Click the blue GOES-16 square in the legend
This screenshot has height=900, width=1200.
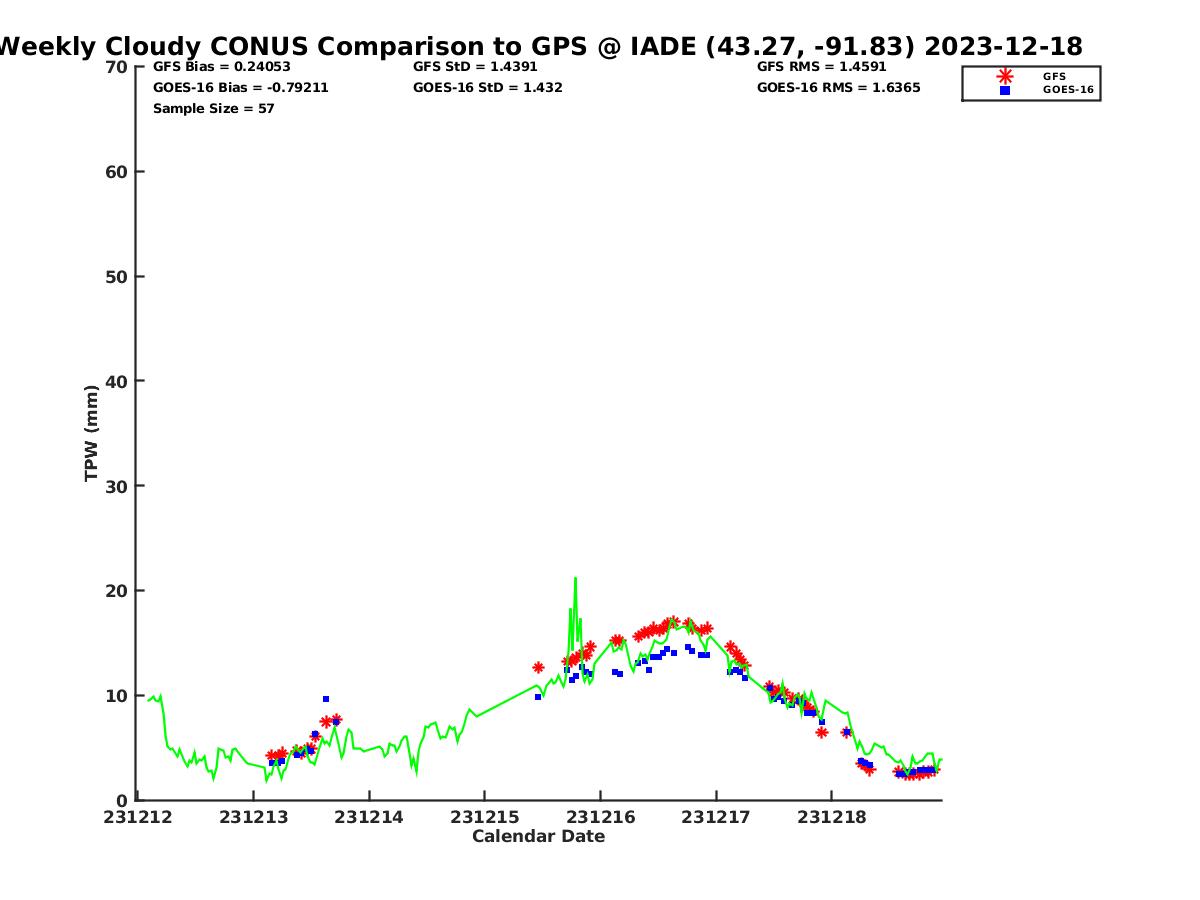point(1005,90)
